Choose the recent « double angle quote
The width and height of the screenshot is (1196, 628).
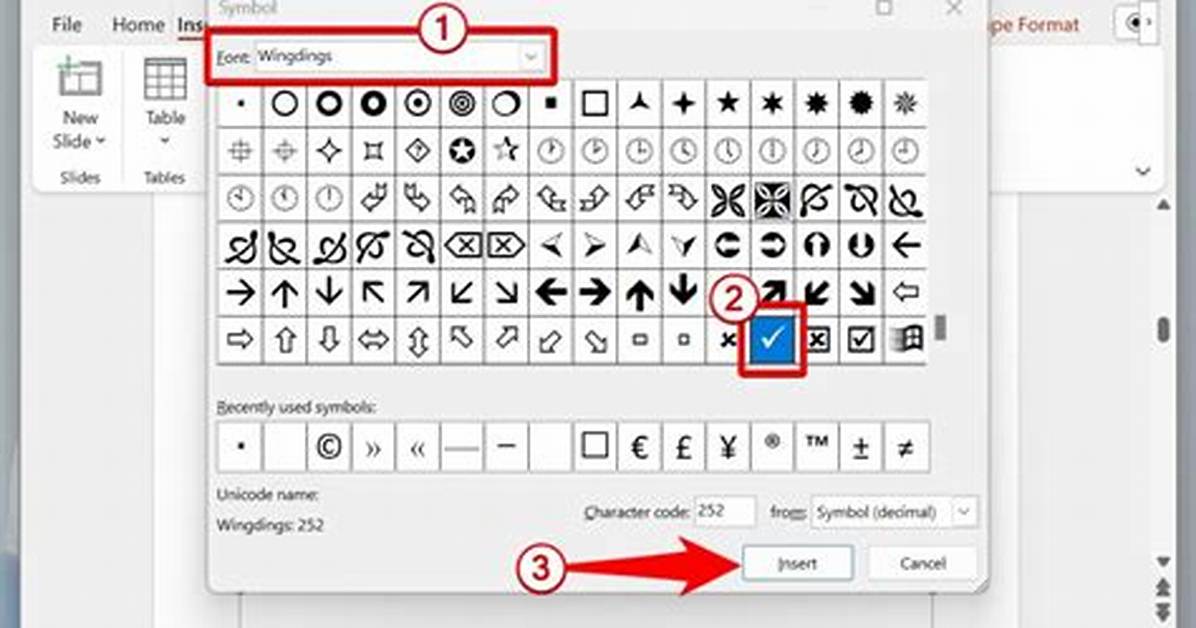coord(417,447)
